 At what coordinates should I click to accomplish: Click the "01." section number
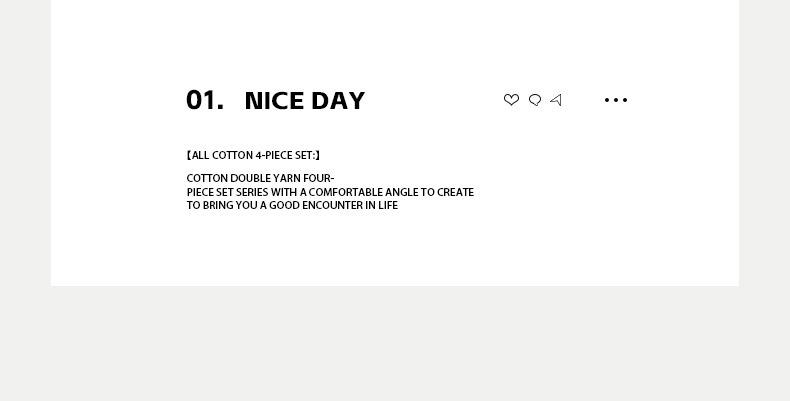(x=204, y=101)
